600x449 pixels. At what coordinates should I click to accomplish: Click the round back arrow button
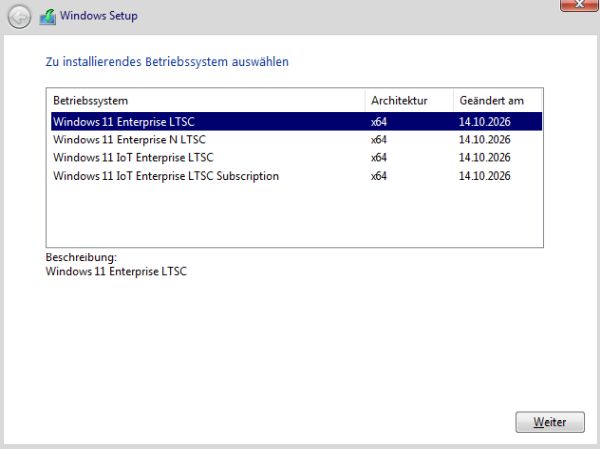click(x=19, y=16)
